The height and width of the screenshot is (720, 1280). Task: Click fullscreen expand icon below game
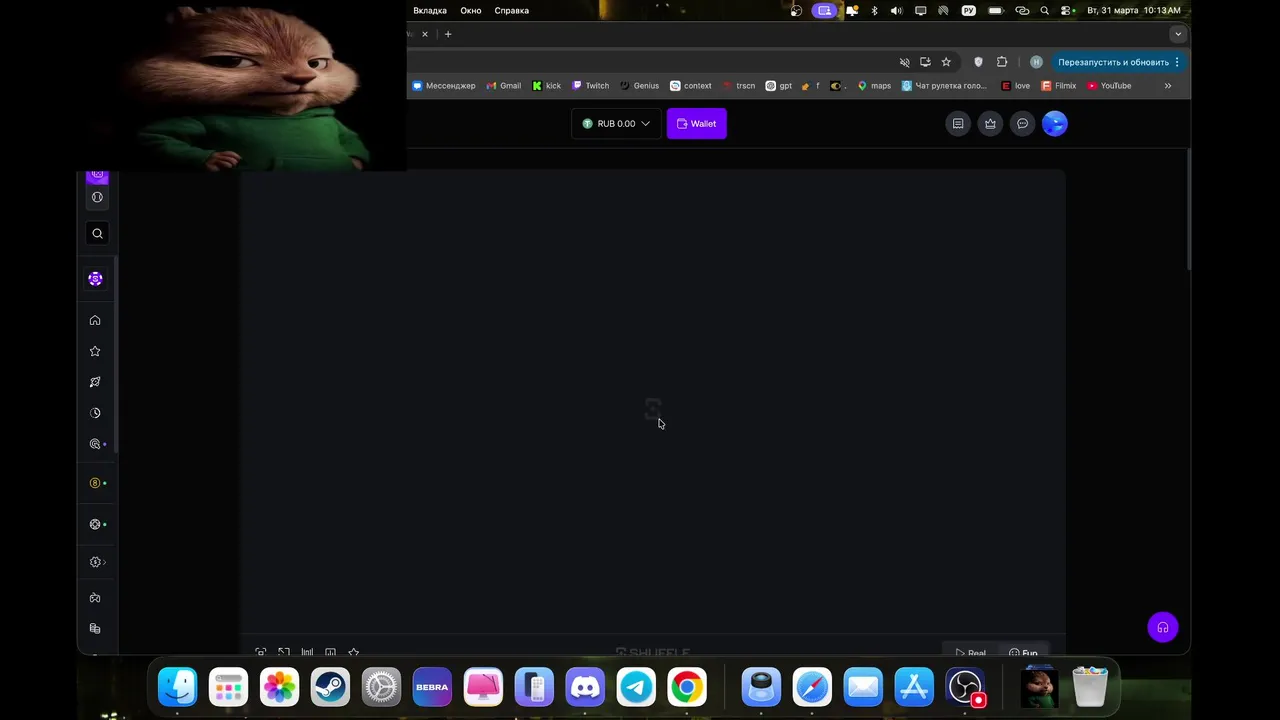(x=284, y=653)
